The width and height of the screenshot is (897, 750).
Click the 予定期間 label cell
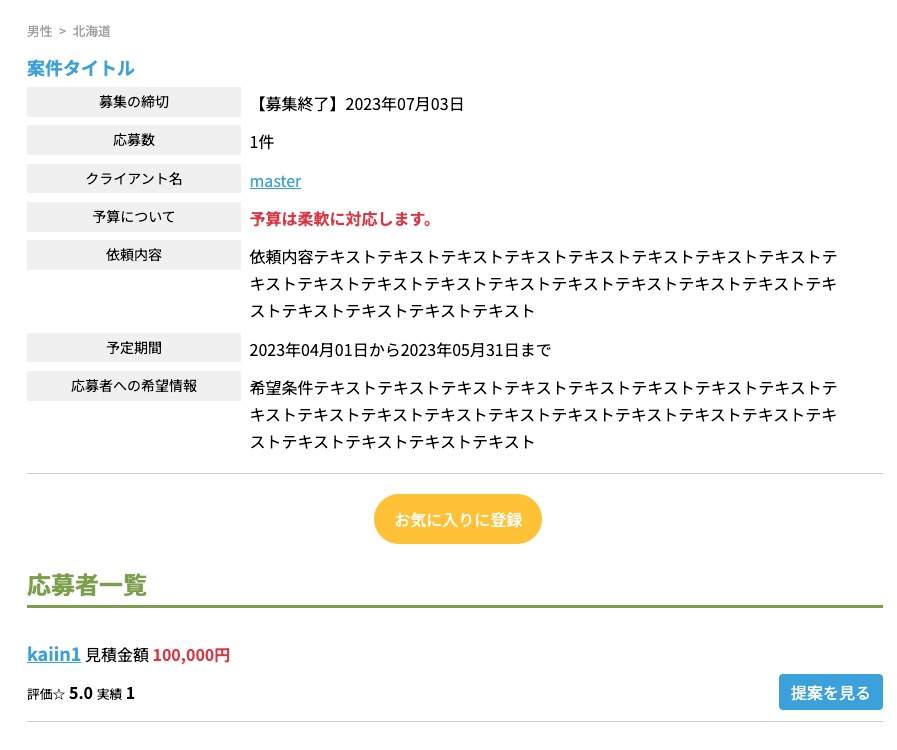(133, 348)
